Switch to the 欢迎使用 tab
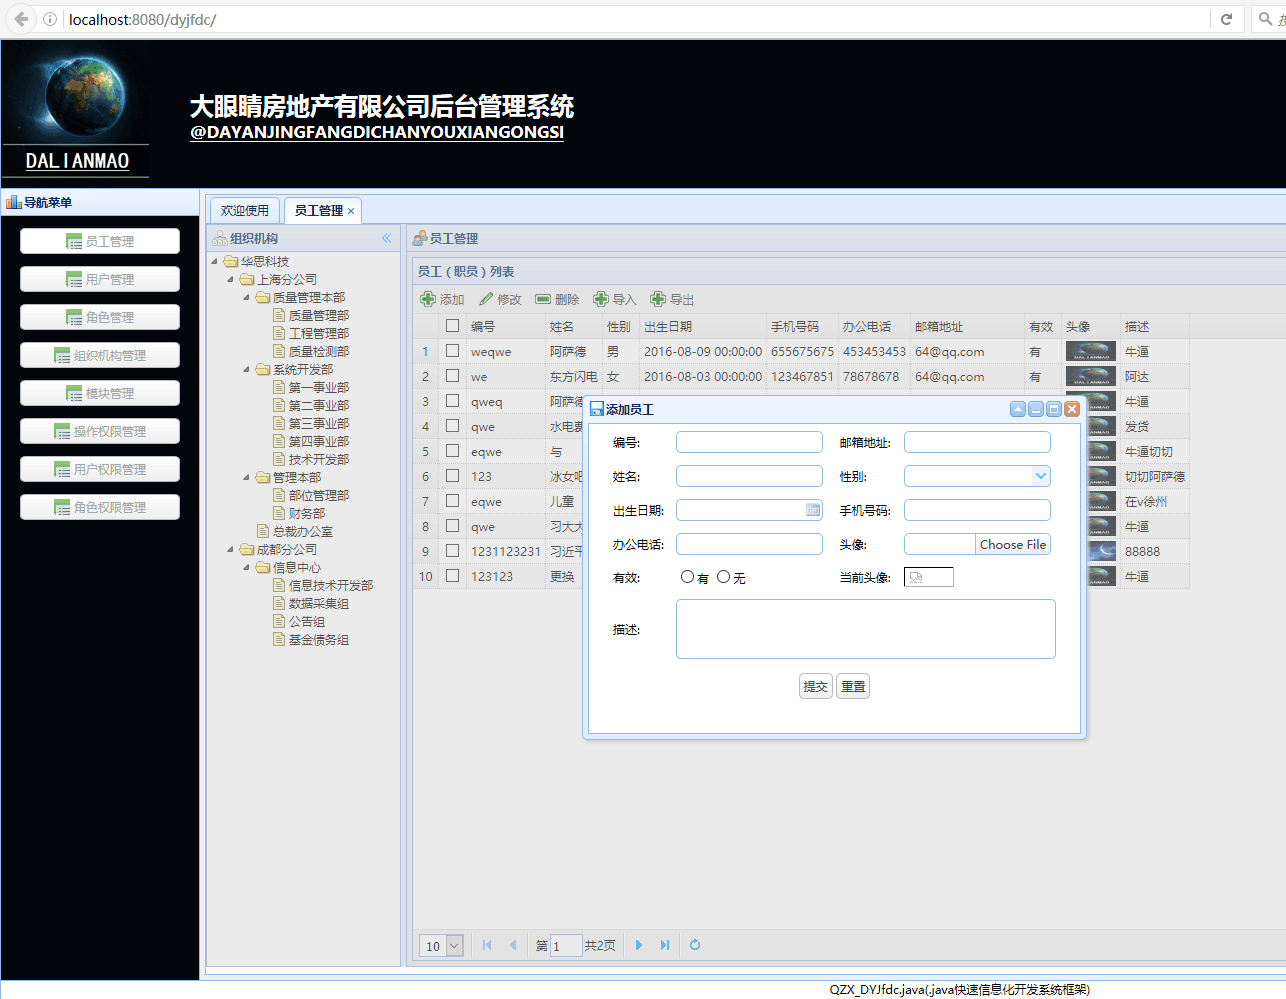The image size is (1286, 999). click(245, 211)
